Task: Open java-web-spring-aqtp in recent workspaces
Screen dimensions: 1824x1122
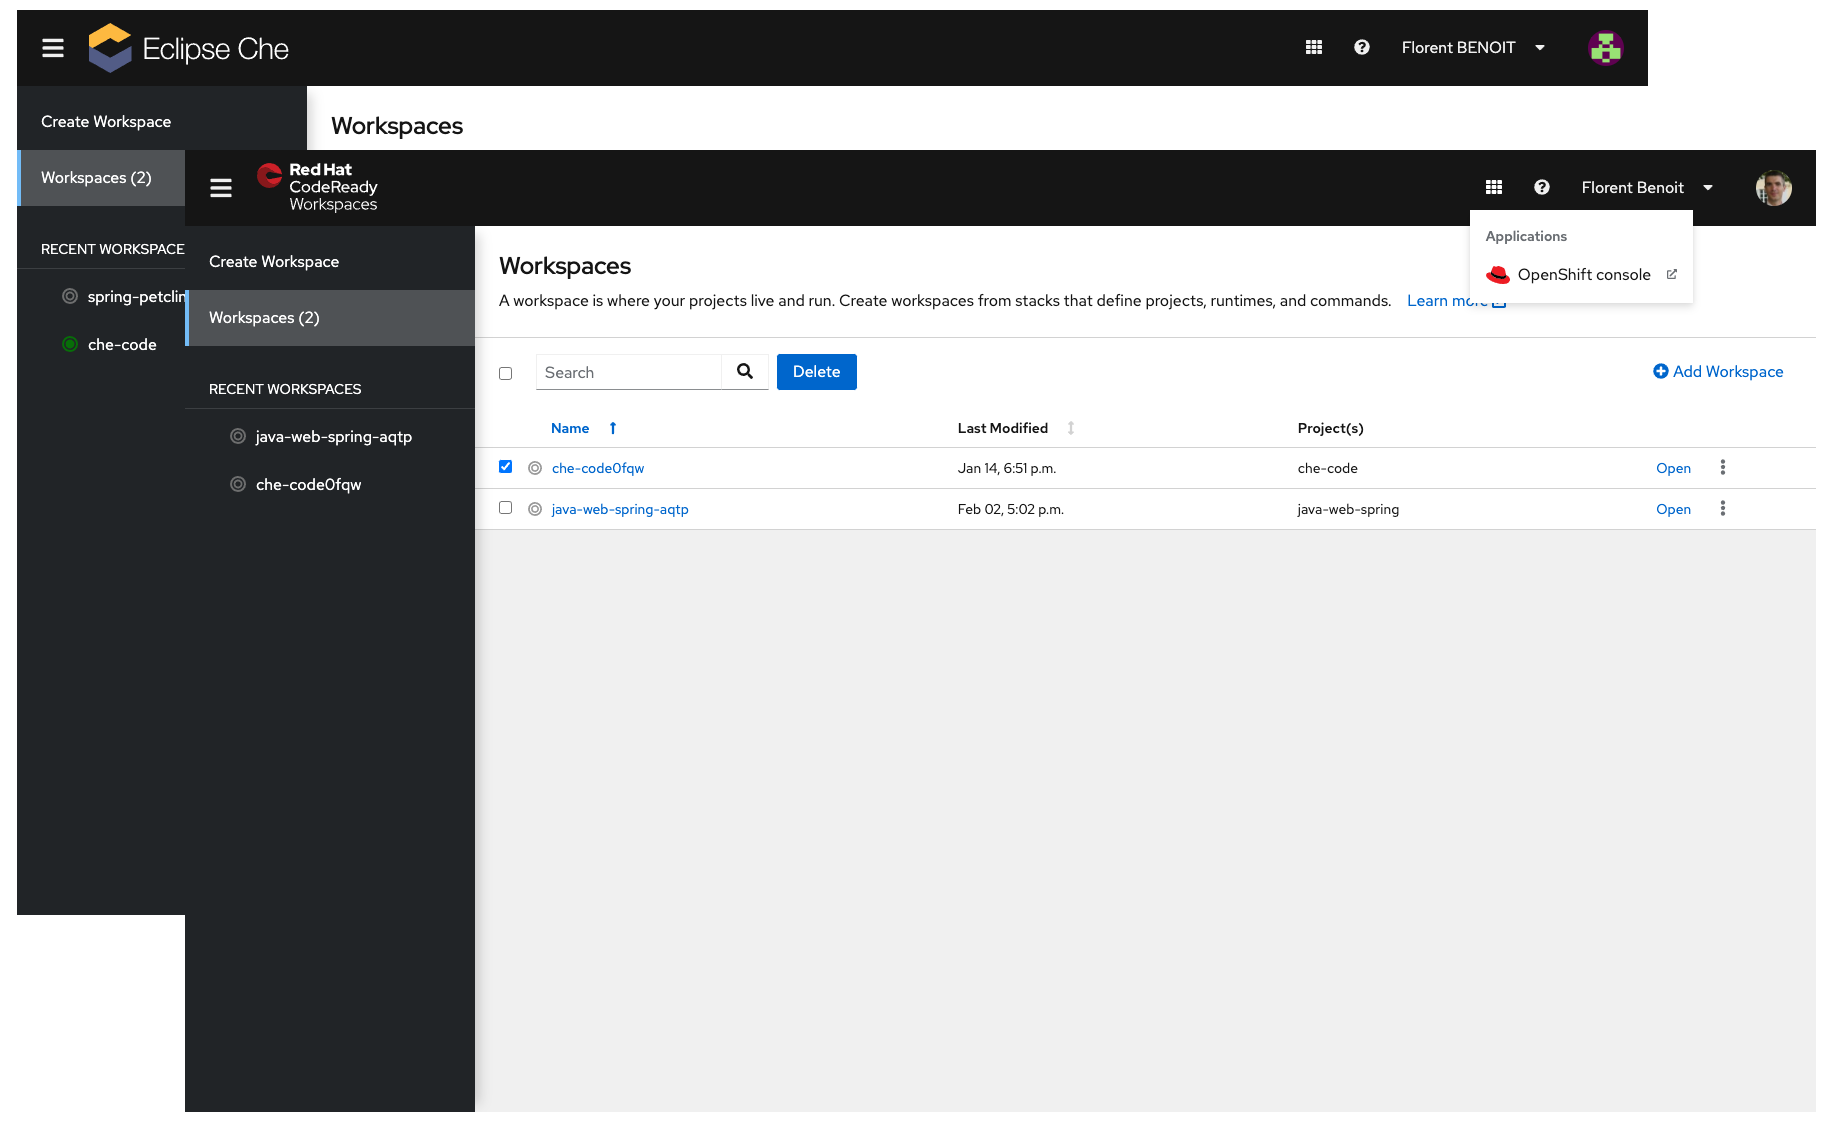Action: click(333, 436)
